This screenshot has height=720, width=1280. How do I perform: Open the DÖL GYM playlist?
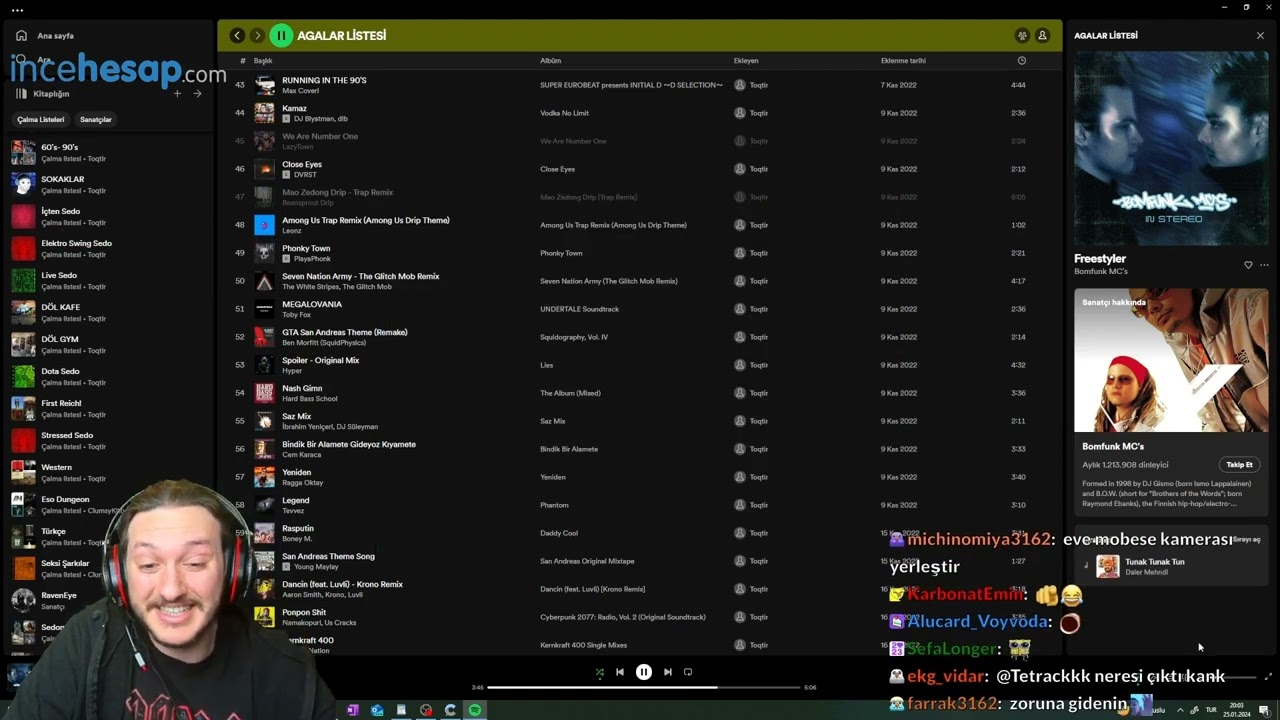point(108,345)
